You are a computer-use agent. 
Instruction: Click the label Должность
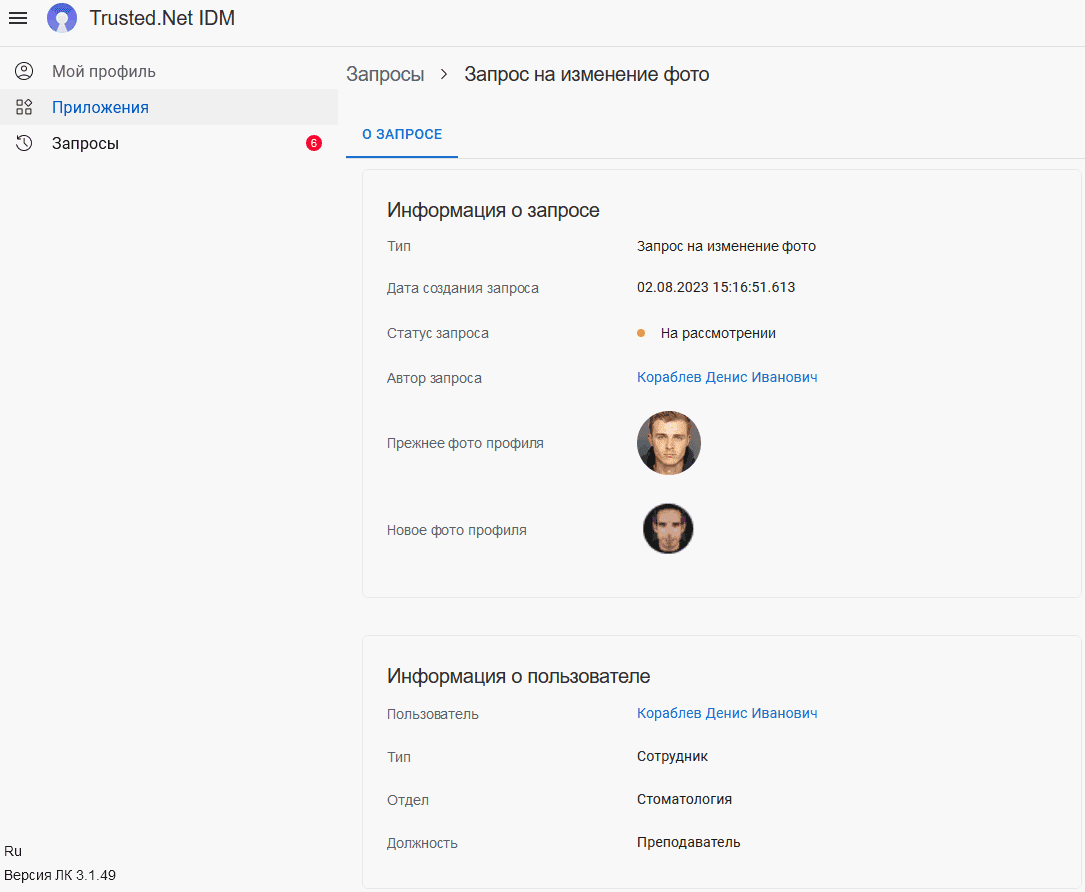click(422, 844)
